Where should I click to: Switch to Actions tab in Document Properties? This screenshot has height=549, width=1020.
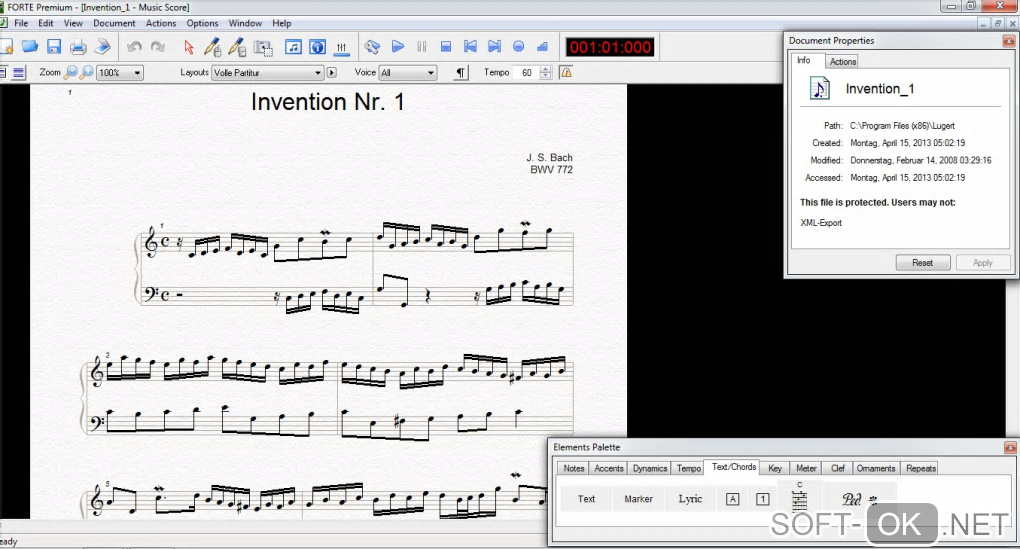tap(843, 62)
